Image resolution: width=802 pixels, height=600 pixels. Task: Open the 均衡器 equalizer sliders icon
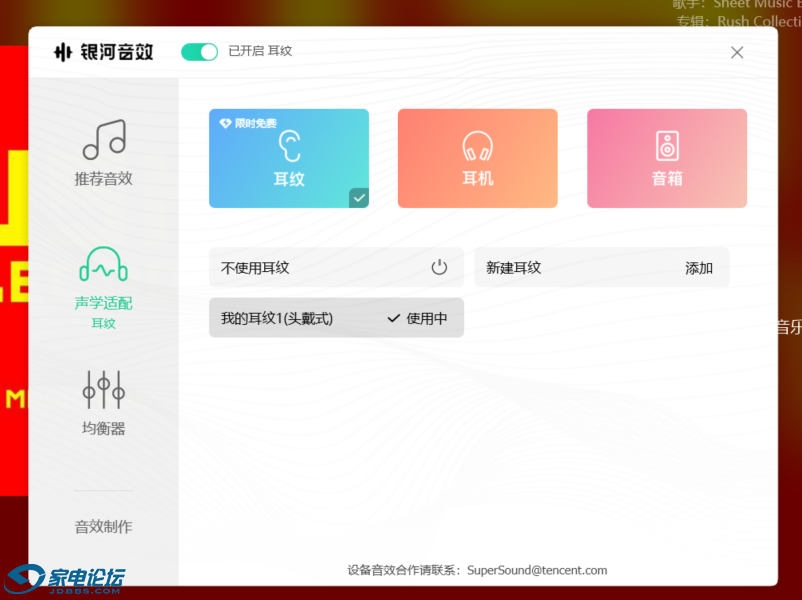click(103, 390)
